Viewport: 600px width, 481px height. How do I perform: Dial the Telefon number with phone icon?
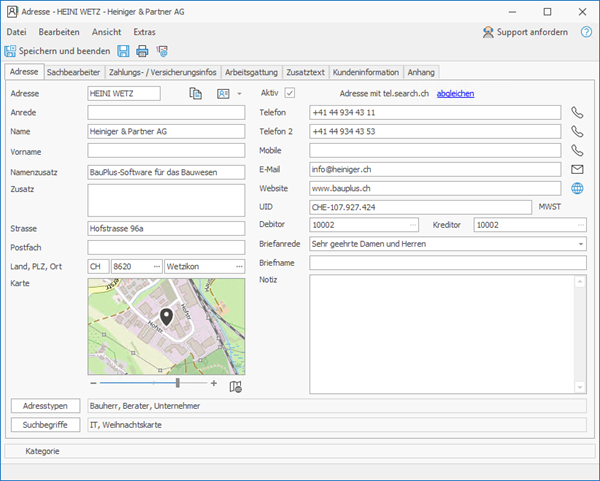[577, 113]
